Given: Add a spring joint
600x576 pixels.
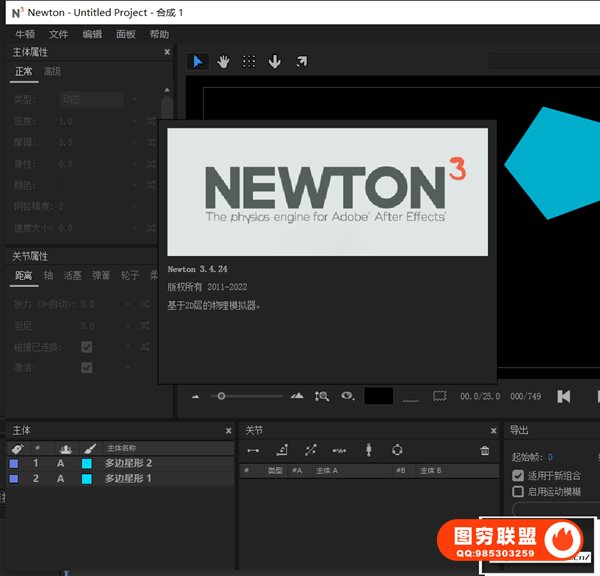Looking at the screenshot, I should [339, 451].
